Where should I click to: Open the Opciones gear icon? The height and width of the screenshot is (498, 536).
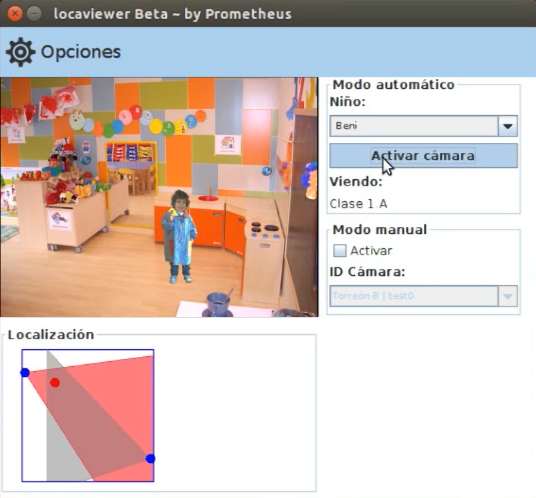click(x=21, y=52)
